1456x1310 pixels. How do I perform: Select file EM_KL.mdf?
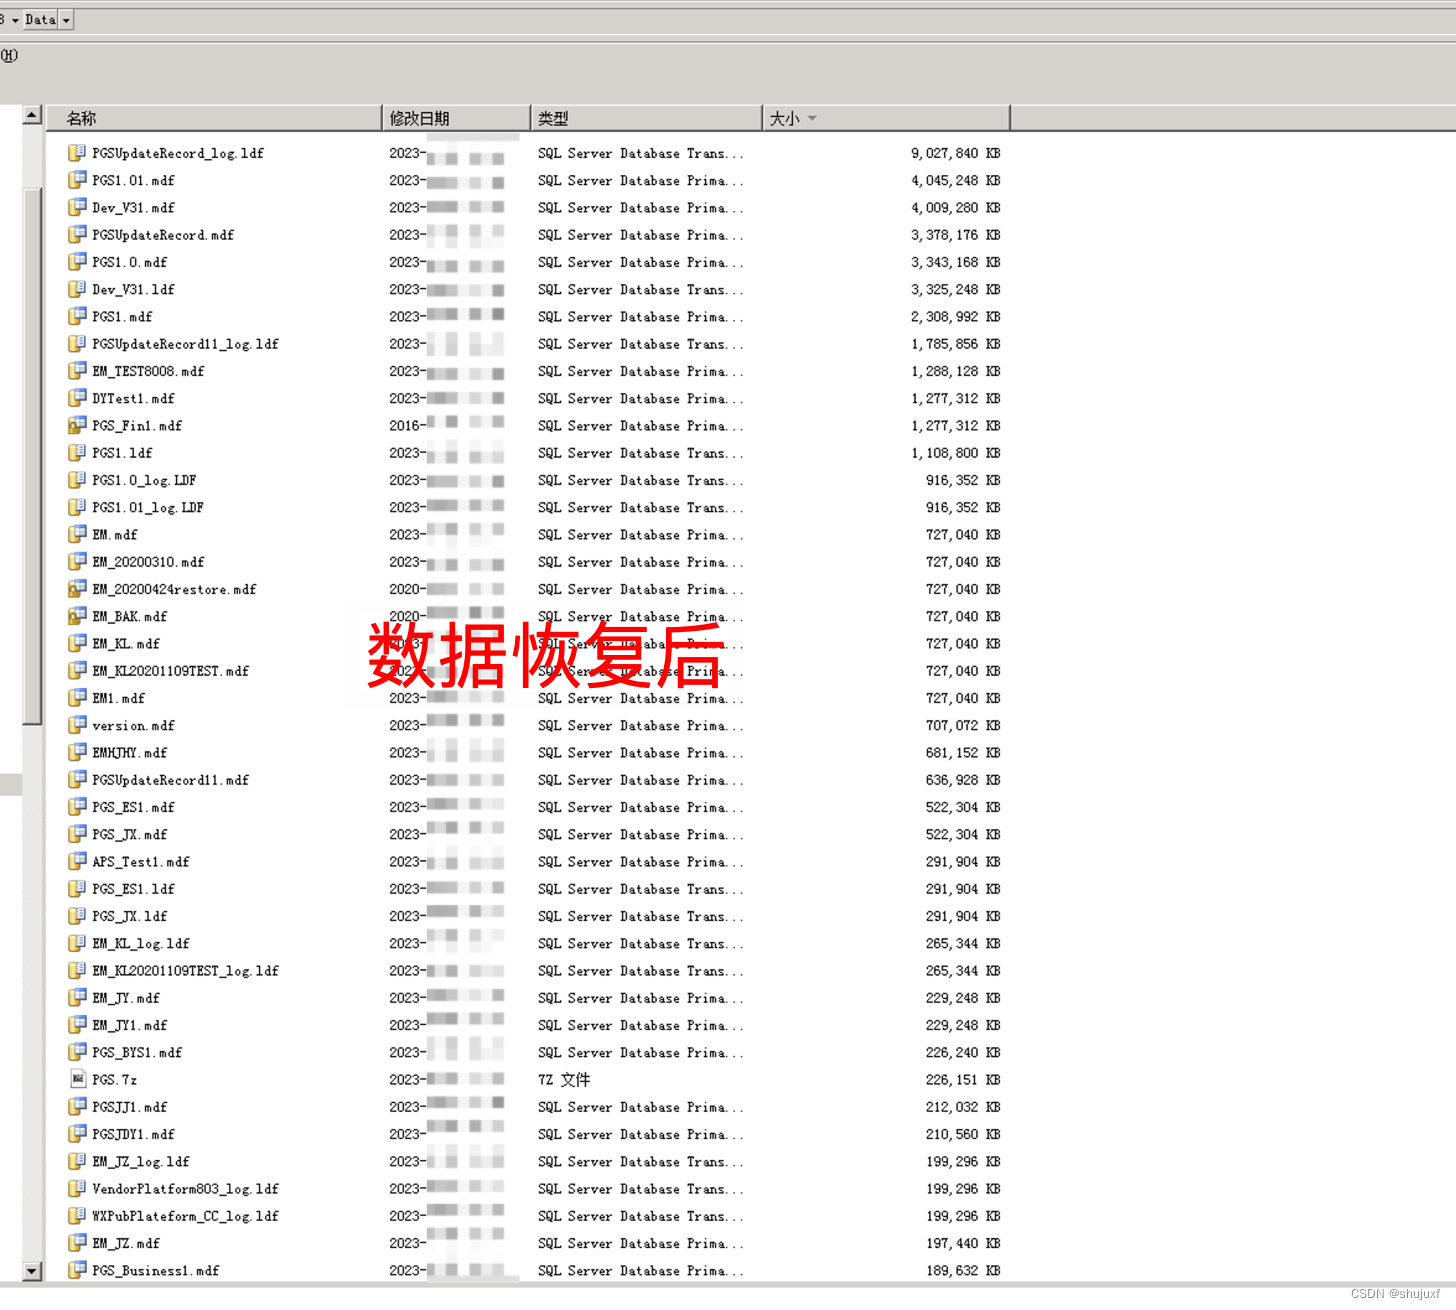126,644
